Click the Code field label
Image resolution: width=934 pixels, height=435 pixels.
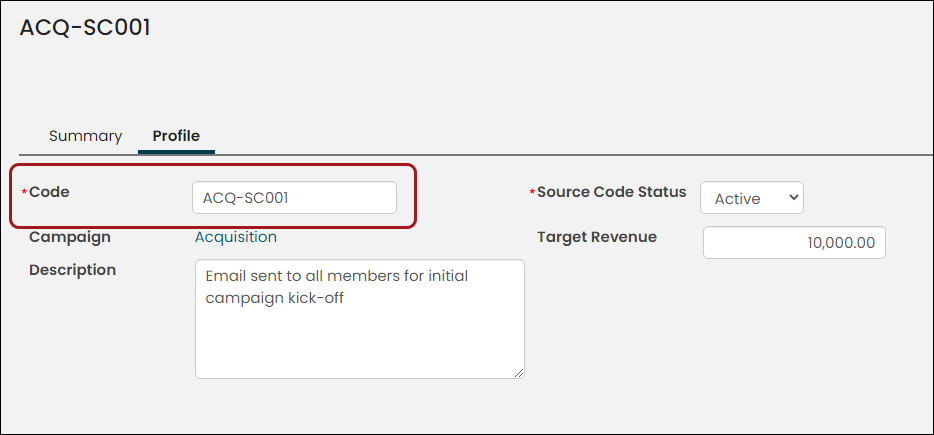click(x=49, y=192)
